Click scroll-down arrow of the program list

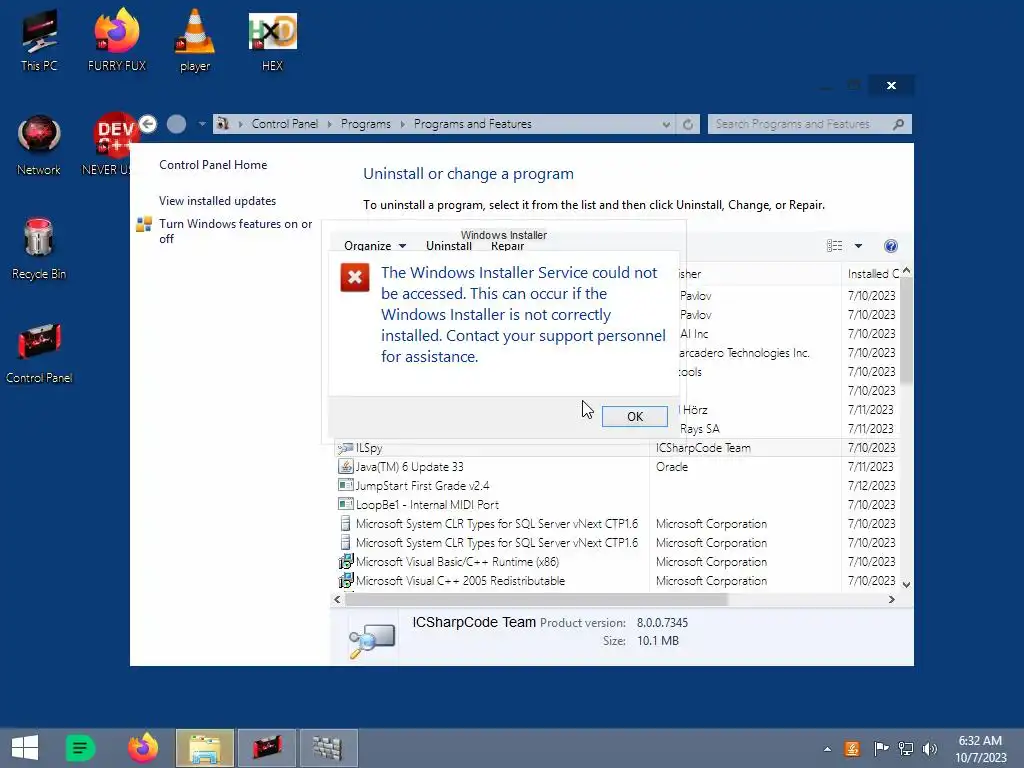[x=906, y=584]
